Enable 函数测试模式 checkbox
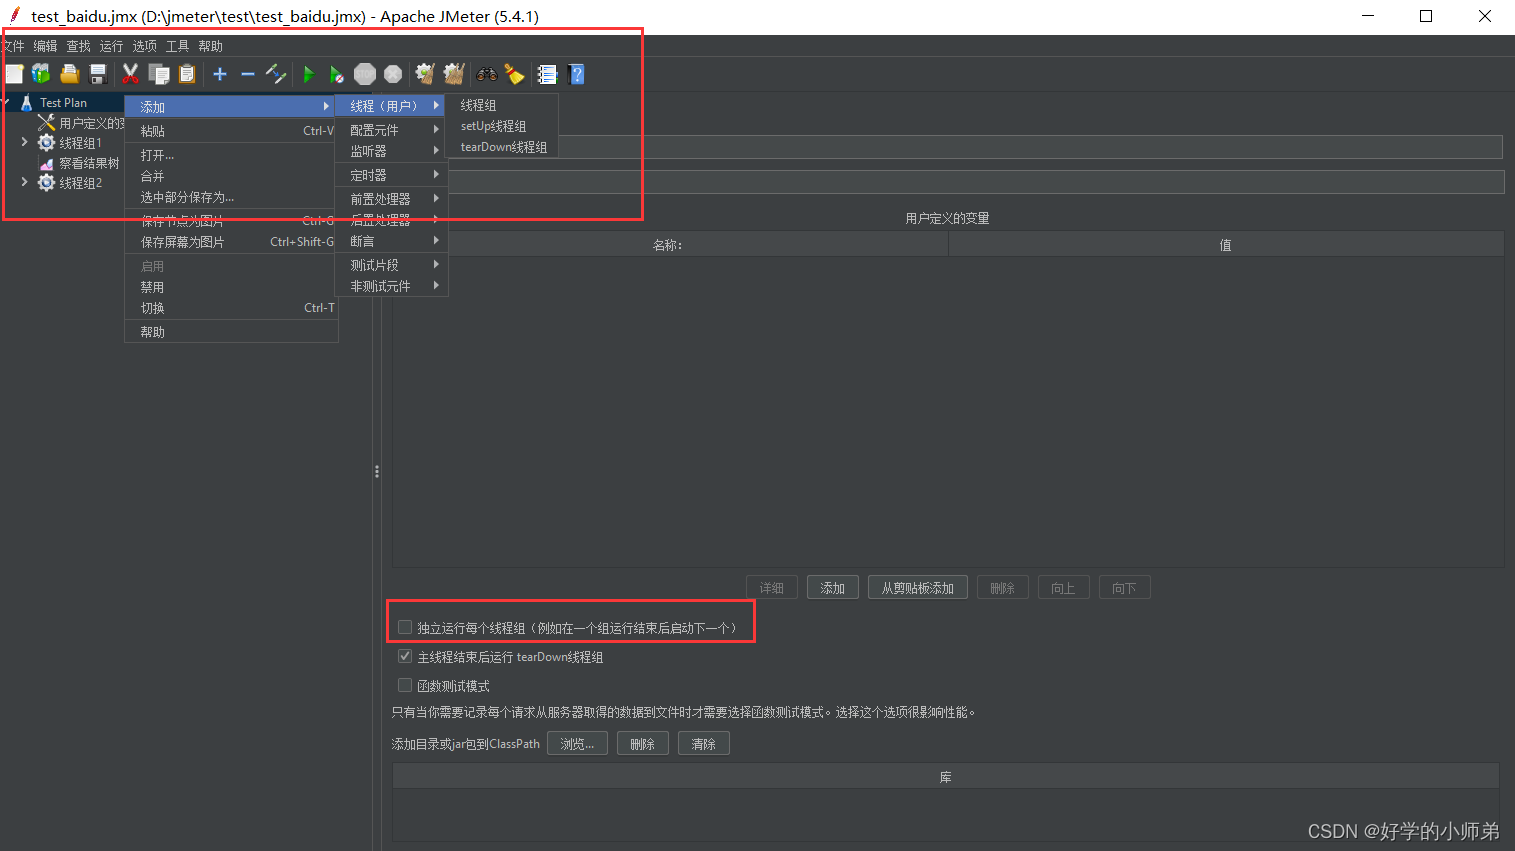 point(405,685)
